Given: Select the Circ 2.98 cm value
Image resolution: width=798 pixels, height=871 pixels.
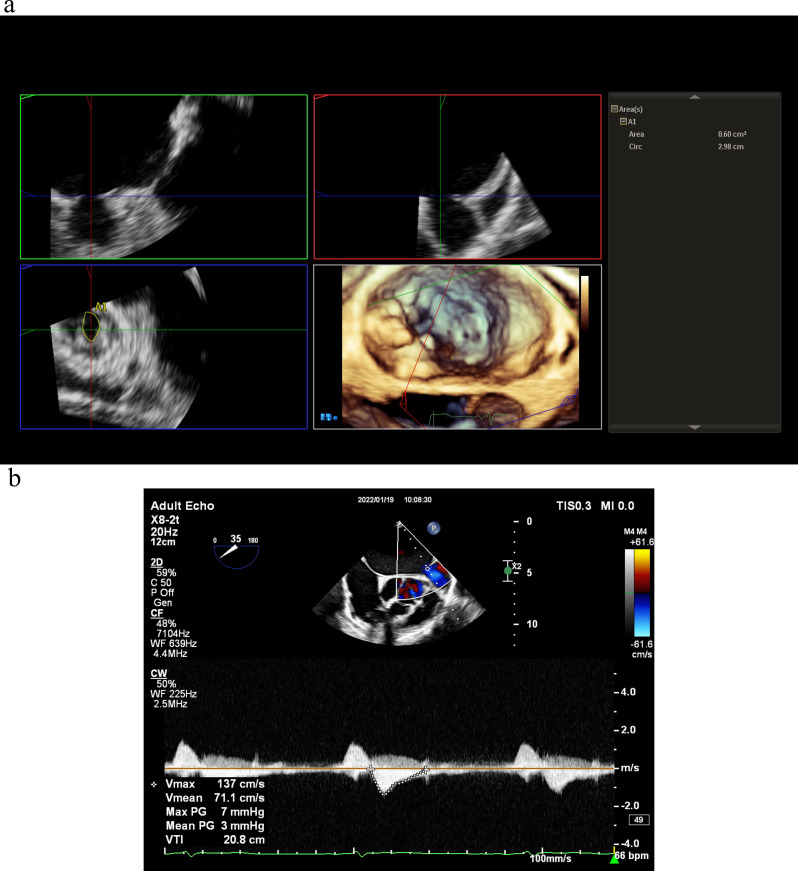Looking at the screenshot, I should pyautogui.click(x=730, y=147).
